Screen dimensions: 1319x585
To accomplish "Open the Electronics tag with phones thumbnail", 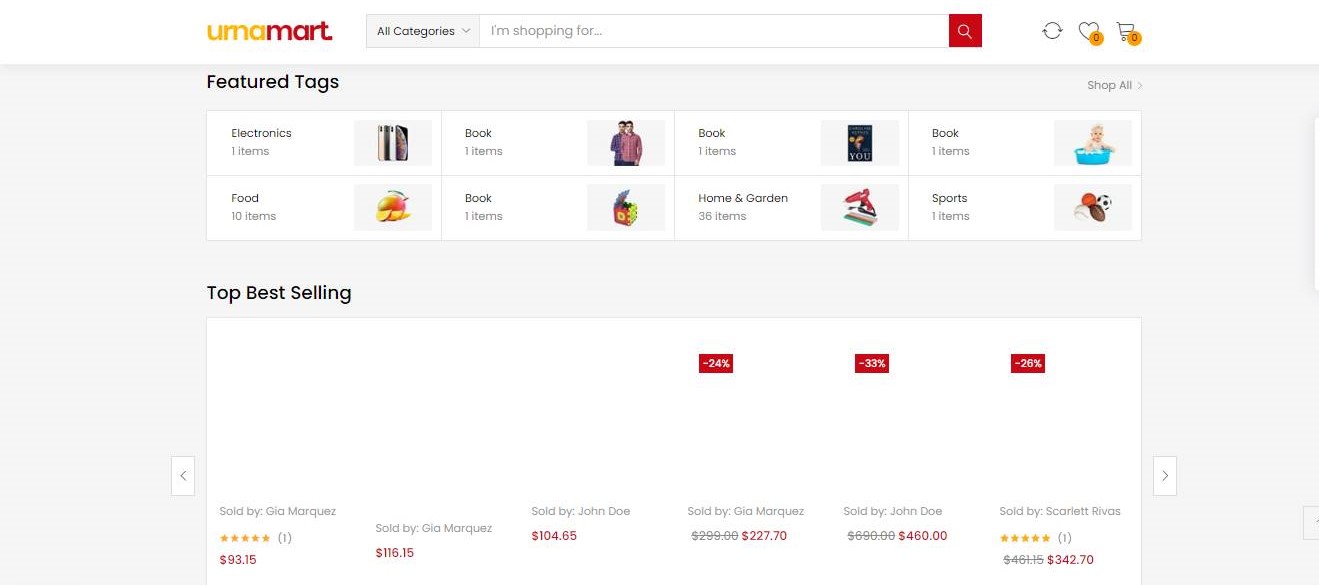I will (x=324, y=143).
